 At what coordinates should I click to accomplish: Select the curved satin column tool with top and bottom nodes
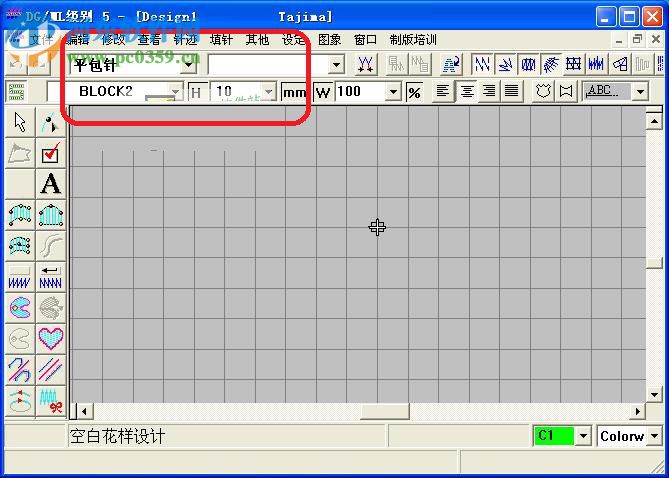coord(20,215)
